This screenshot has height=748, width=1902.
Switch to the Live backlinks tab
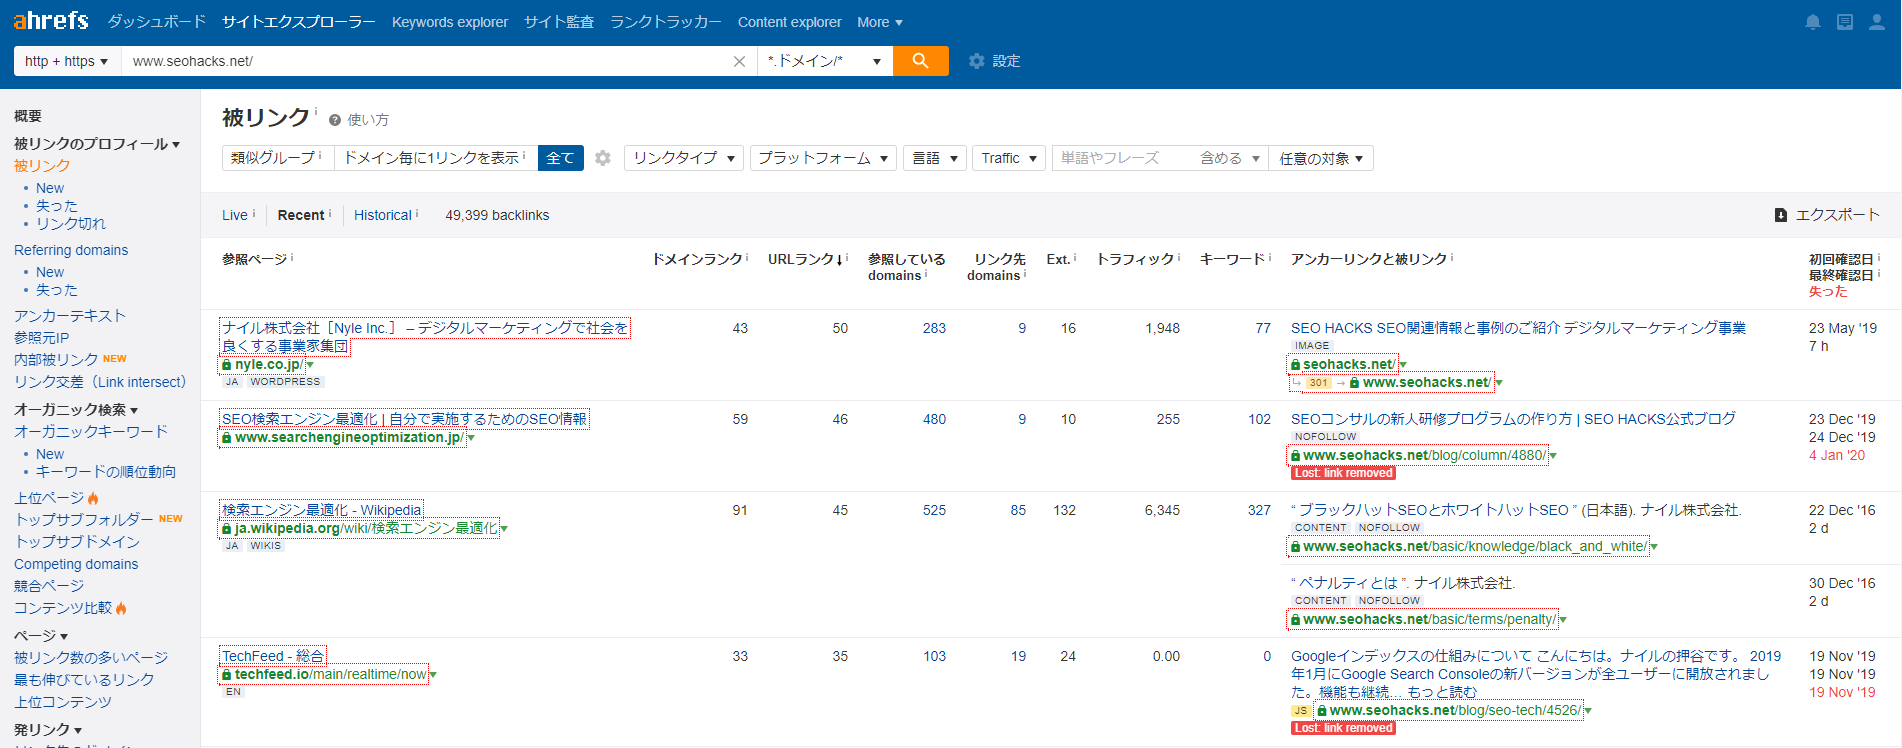tap(235, 215)
